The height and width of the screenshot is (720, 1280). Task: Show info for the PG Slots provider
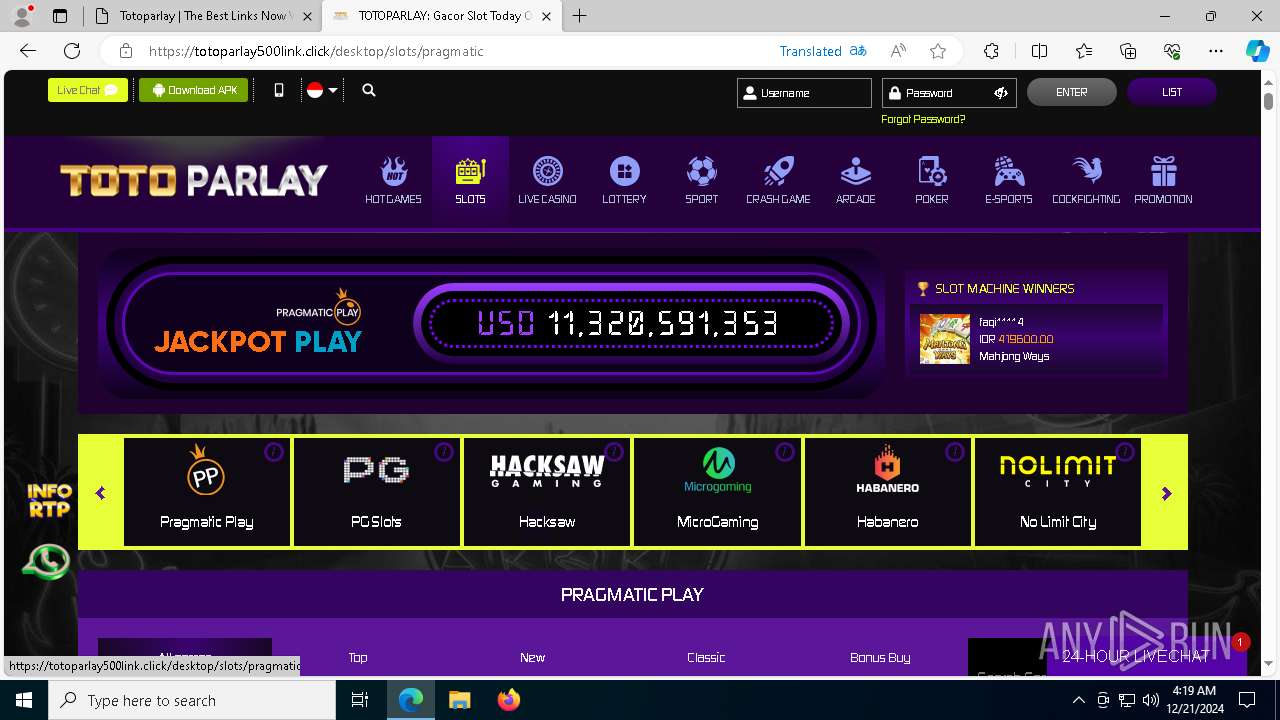444,452
